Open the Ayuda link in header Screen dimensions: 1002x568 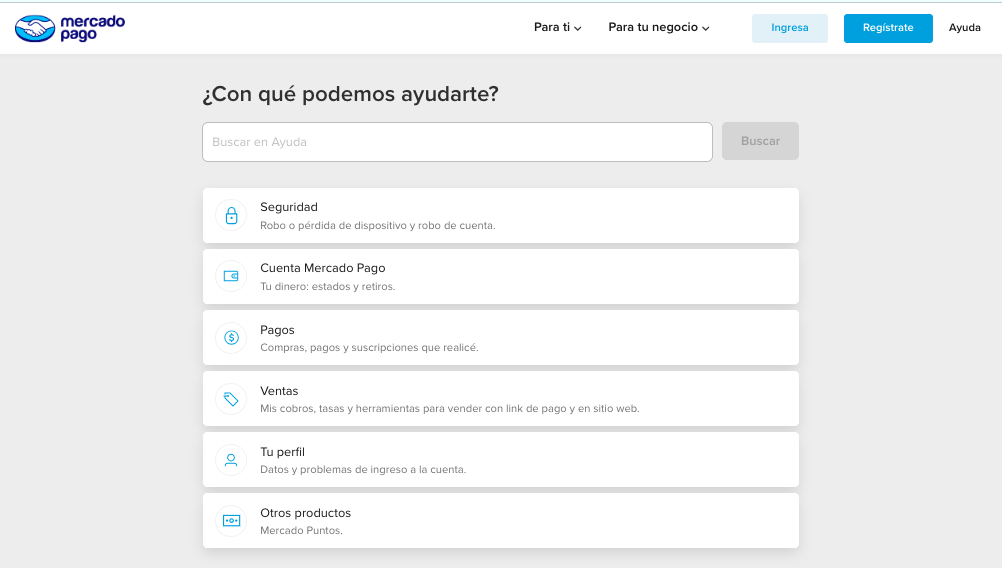click(964, 27)
